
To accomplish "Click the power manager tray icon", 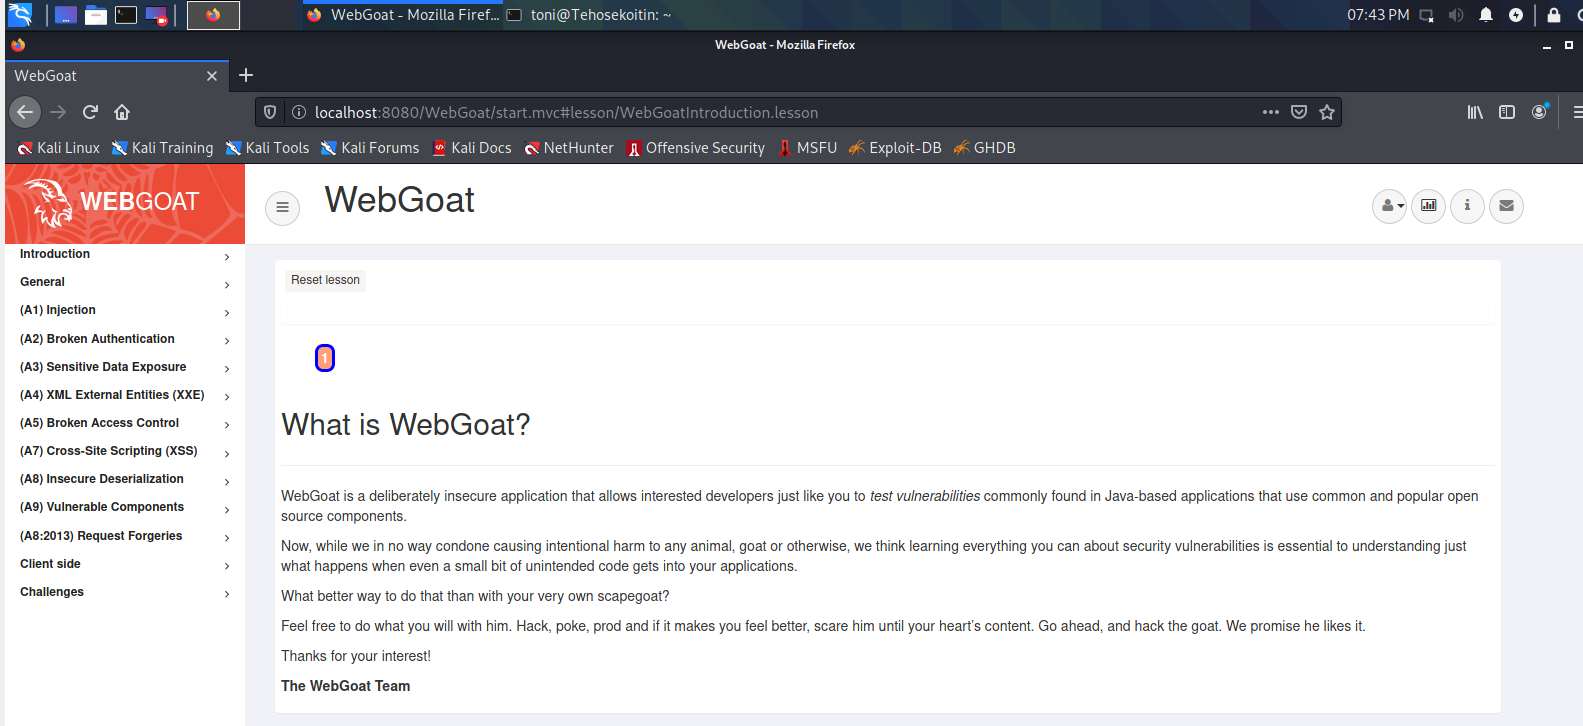I will click(x=1516, y=15).
